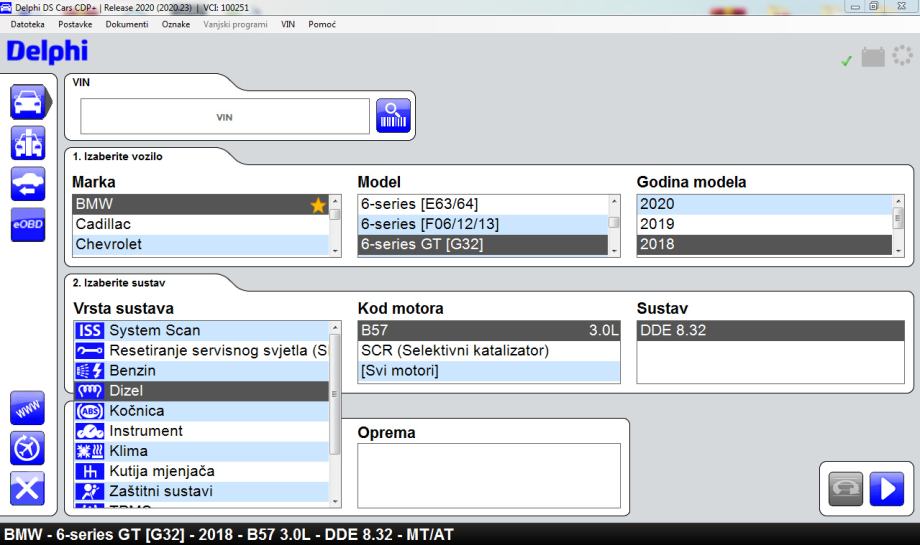Click down arrow of Vrsta sustava scrollbar

(335, 502)
